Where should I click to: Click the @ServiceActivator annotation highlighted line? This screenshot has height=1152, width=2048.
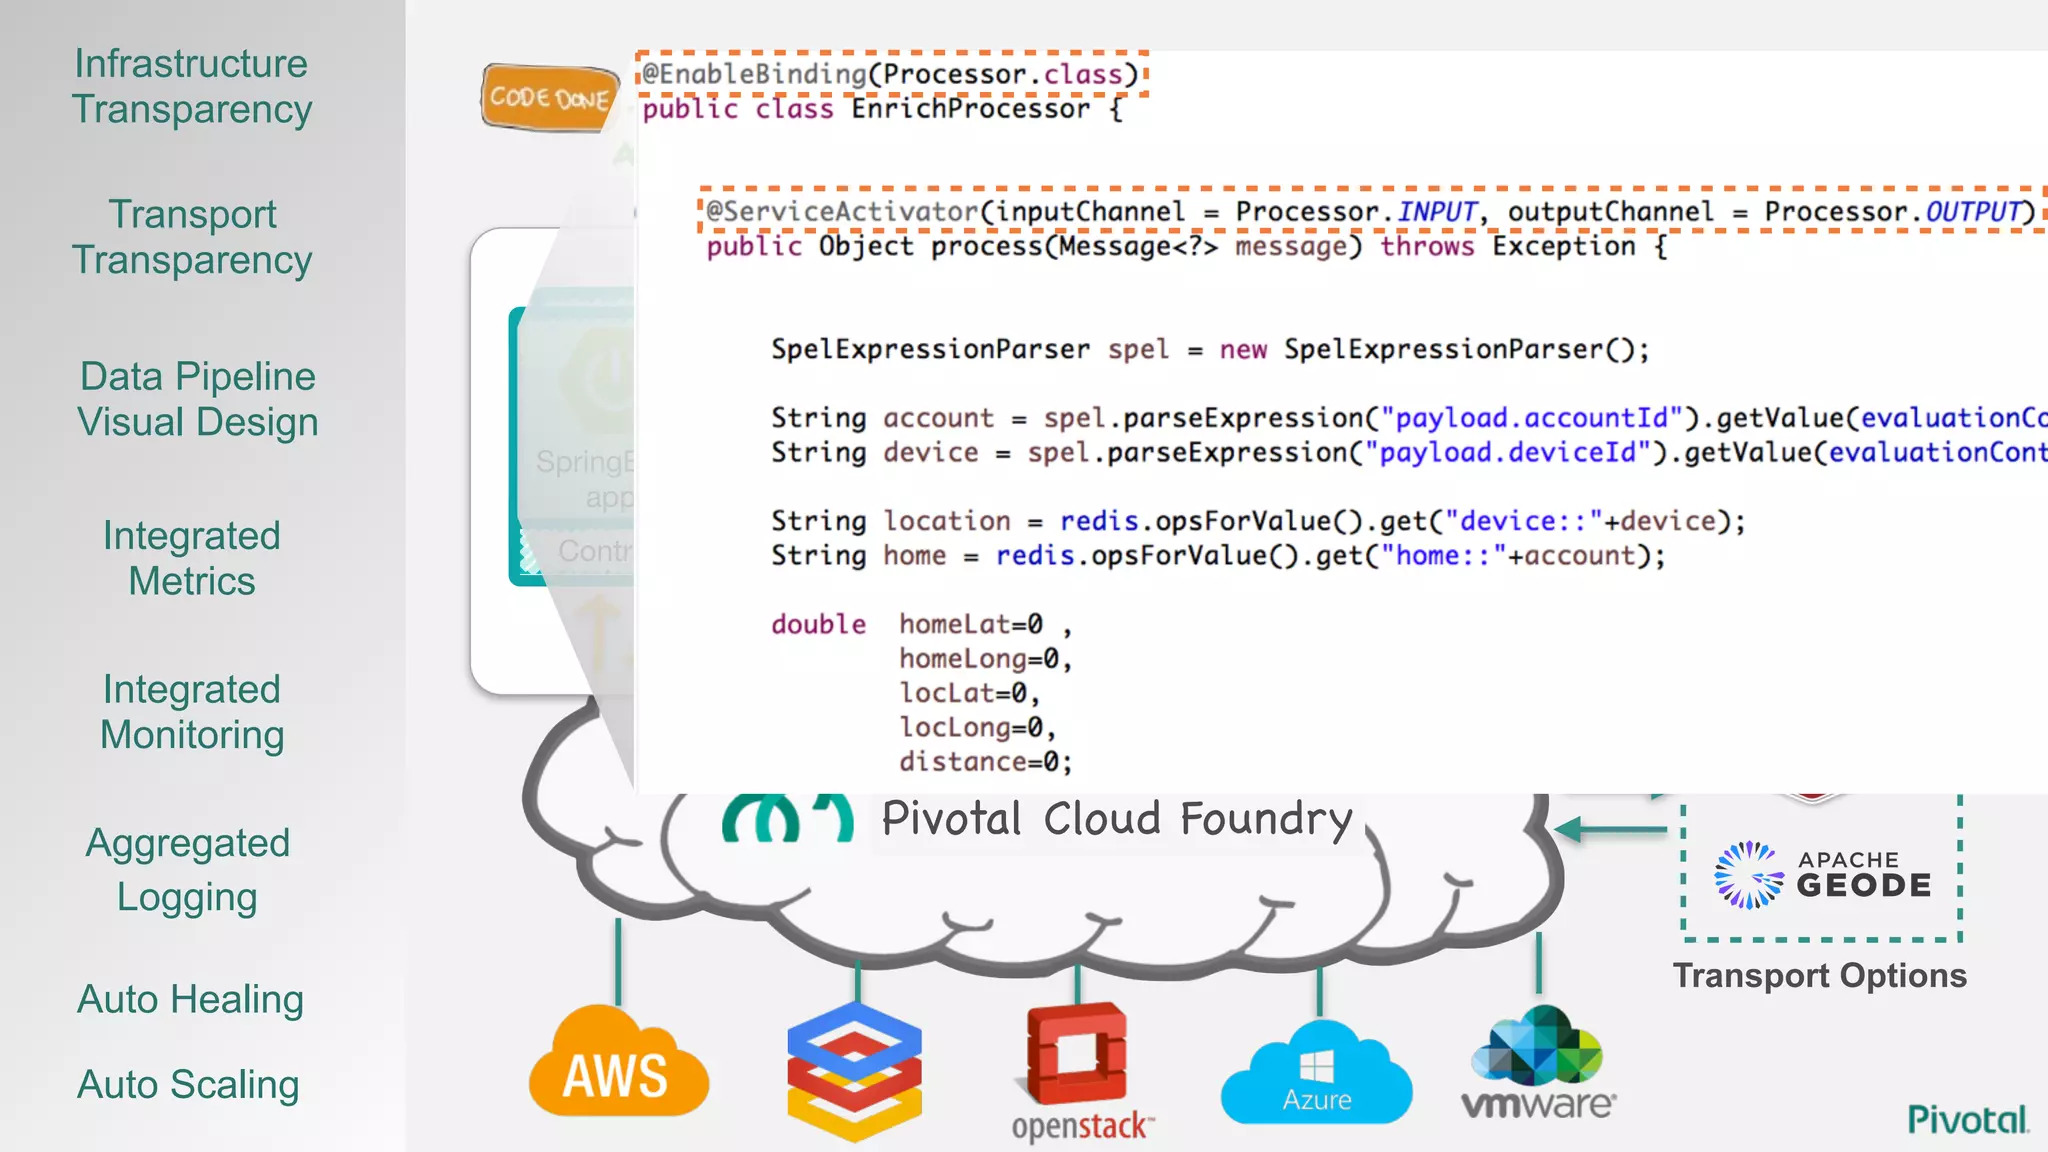click(x=1370, y=211)
